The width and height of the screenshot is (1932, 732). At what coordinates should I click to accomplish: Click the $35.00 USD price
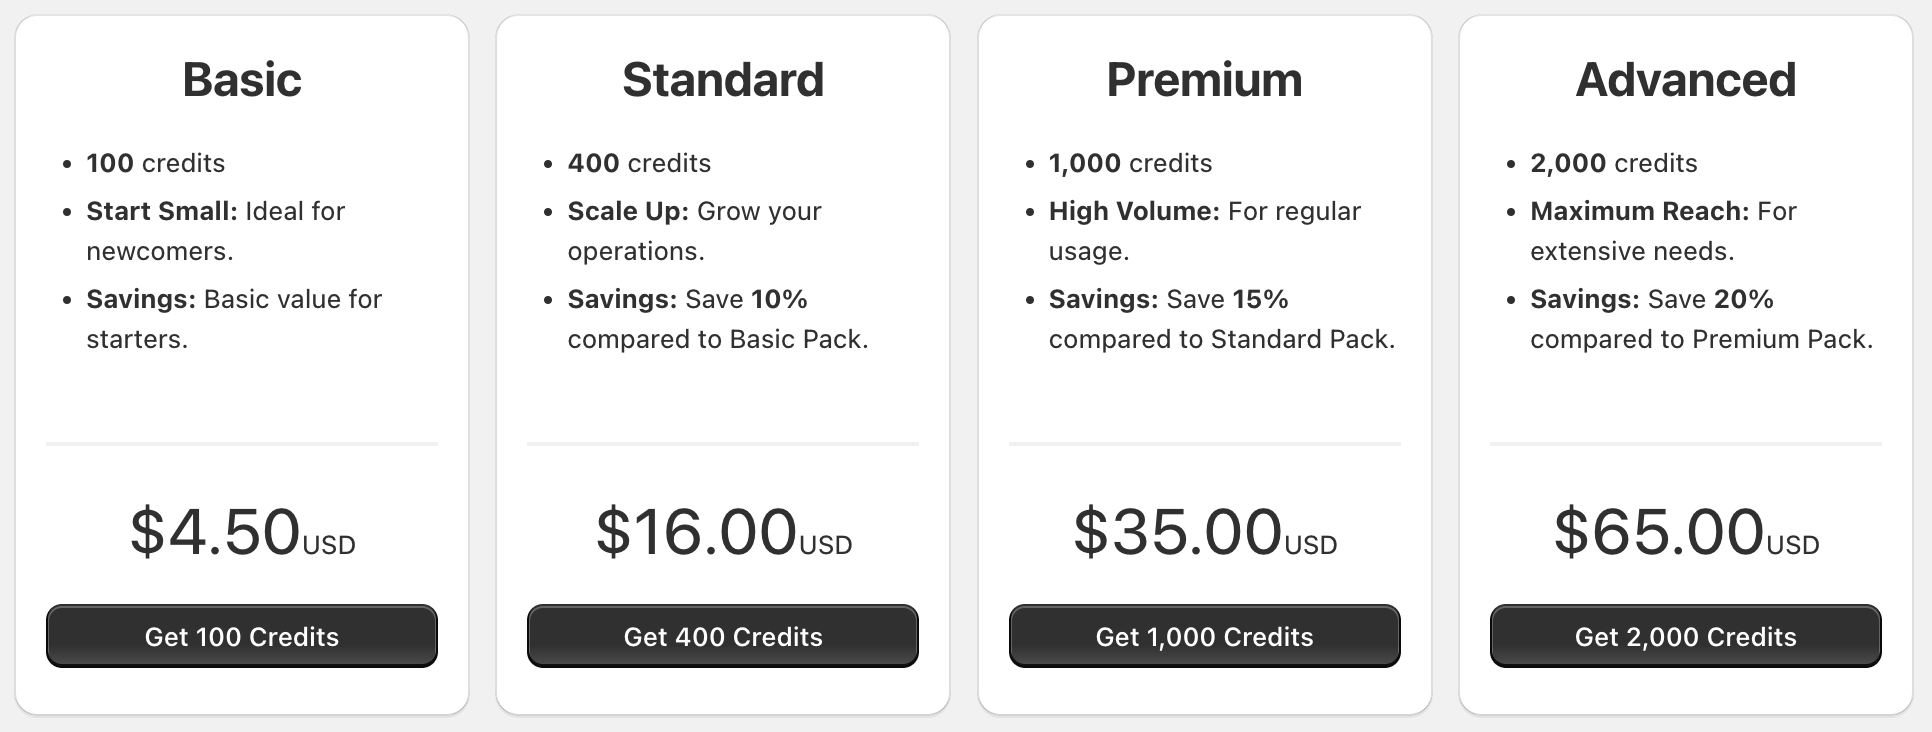coord(1204,532)
